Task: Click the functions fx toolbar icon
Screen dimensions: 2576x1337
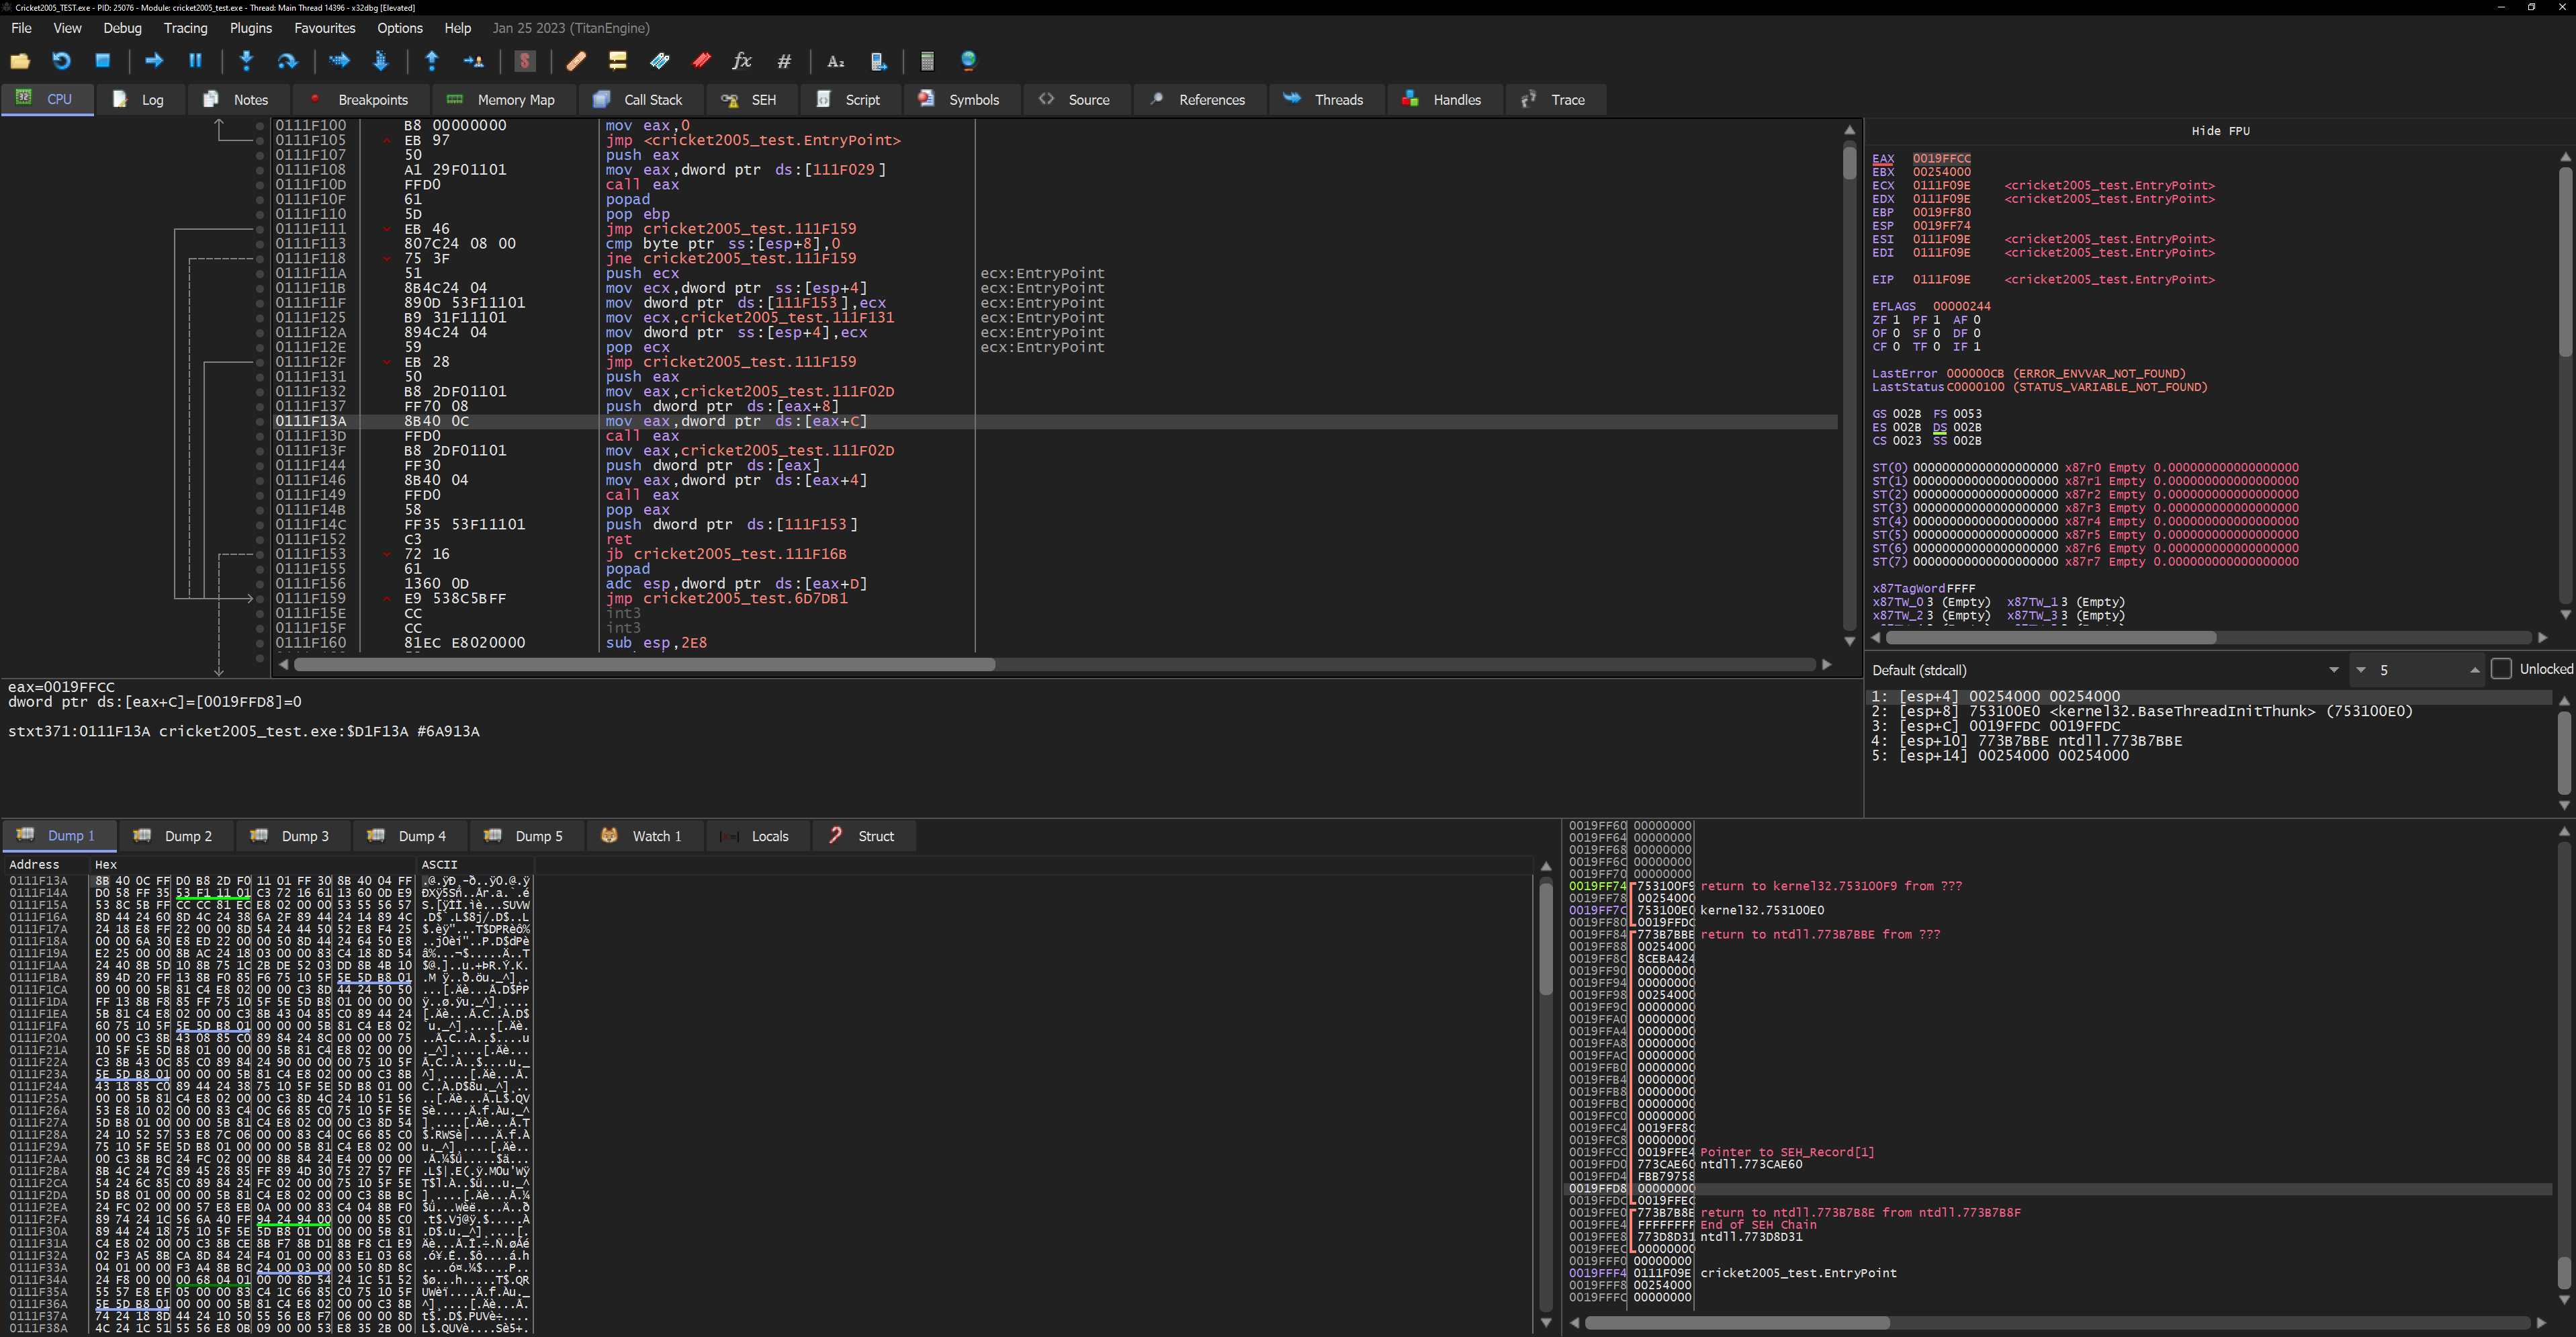Action: tap(741, 61)
